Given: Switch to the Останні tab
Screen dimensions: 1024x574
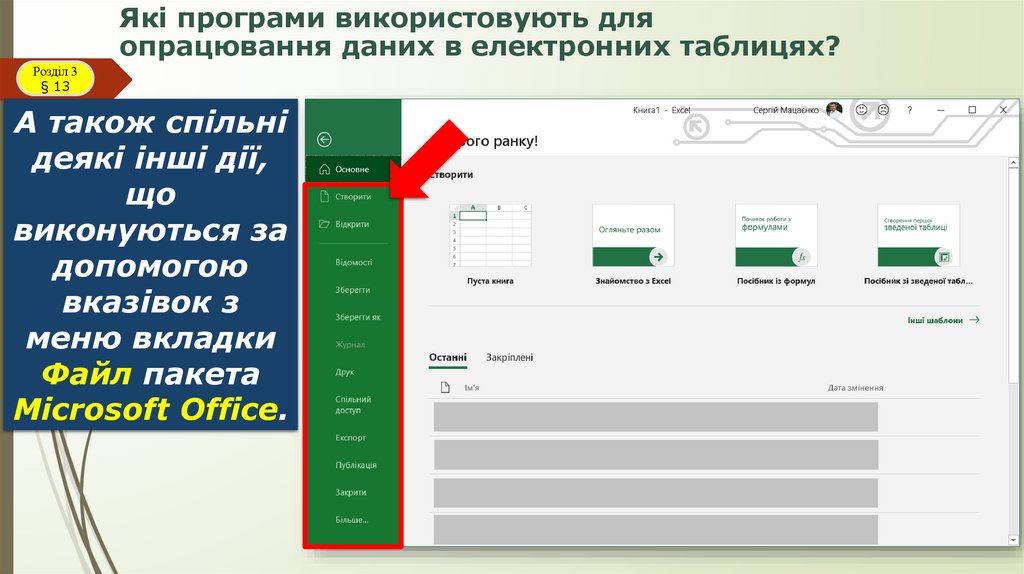Looking at the screenshot, I should coord(448,358).
